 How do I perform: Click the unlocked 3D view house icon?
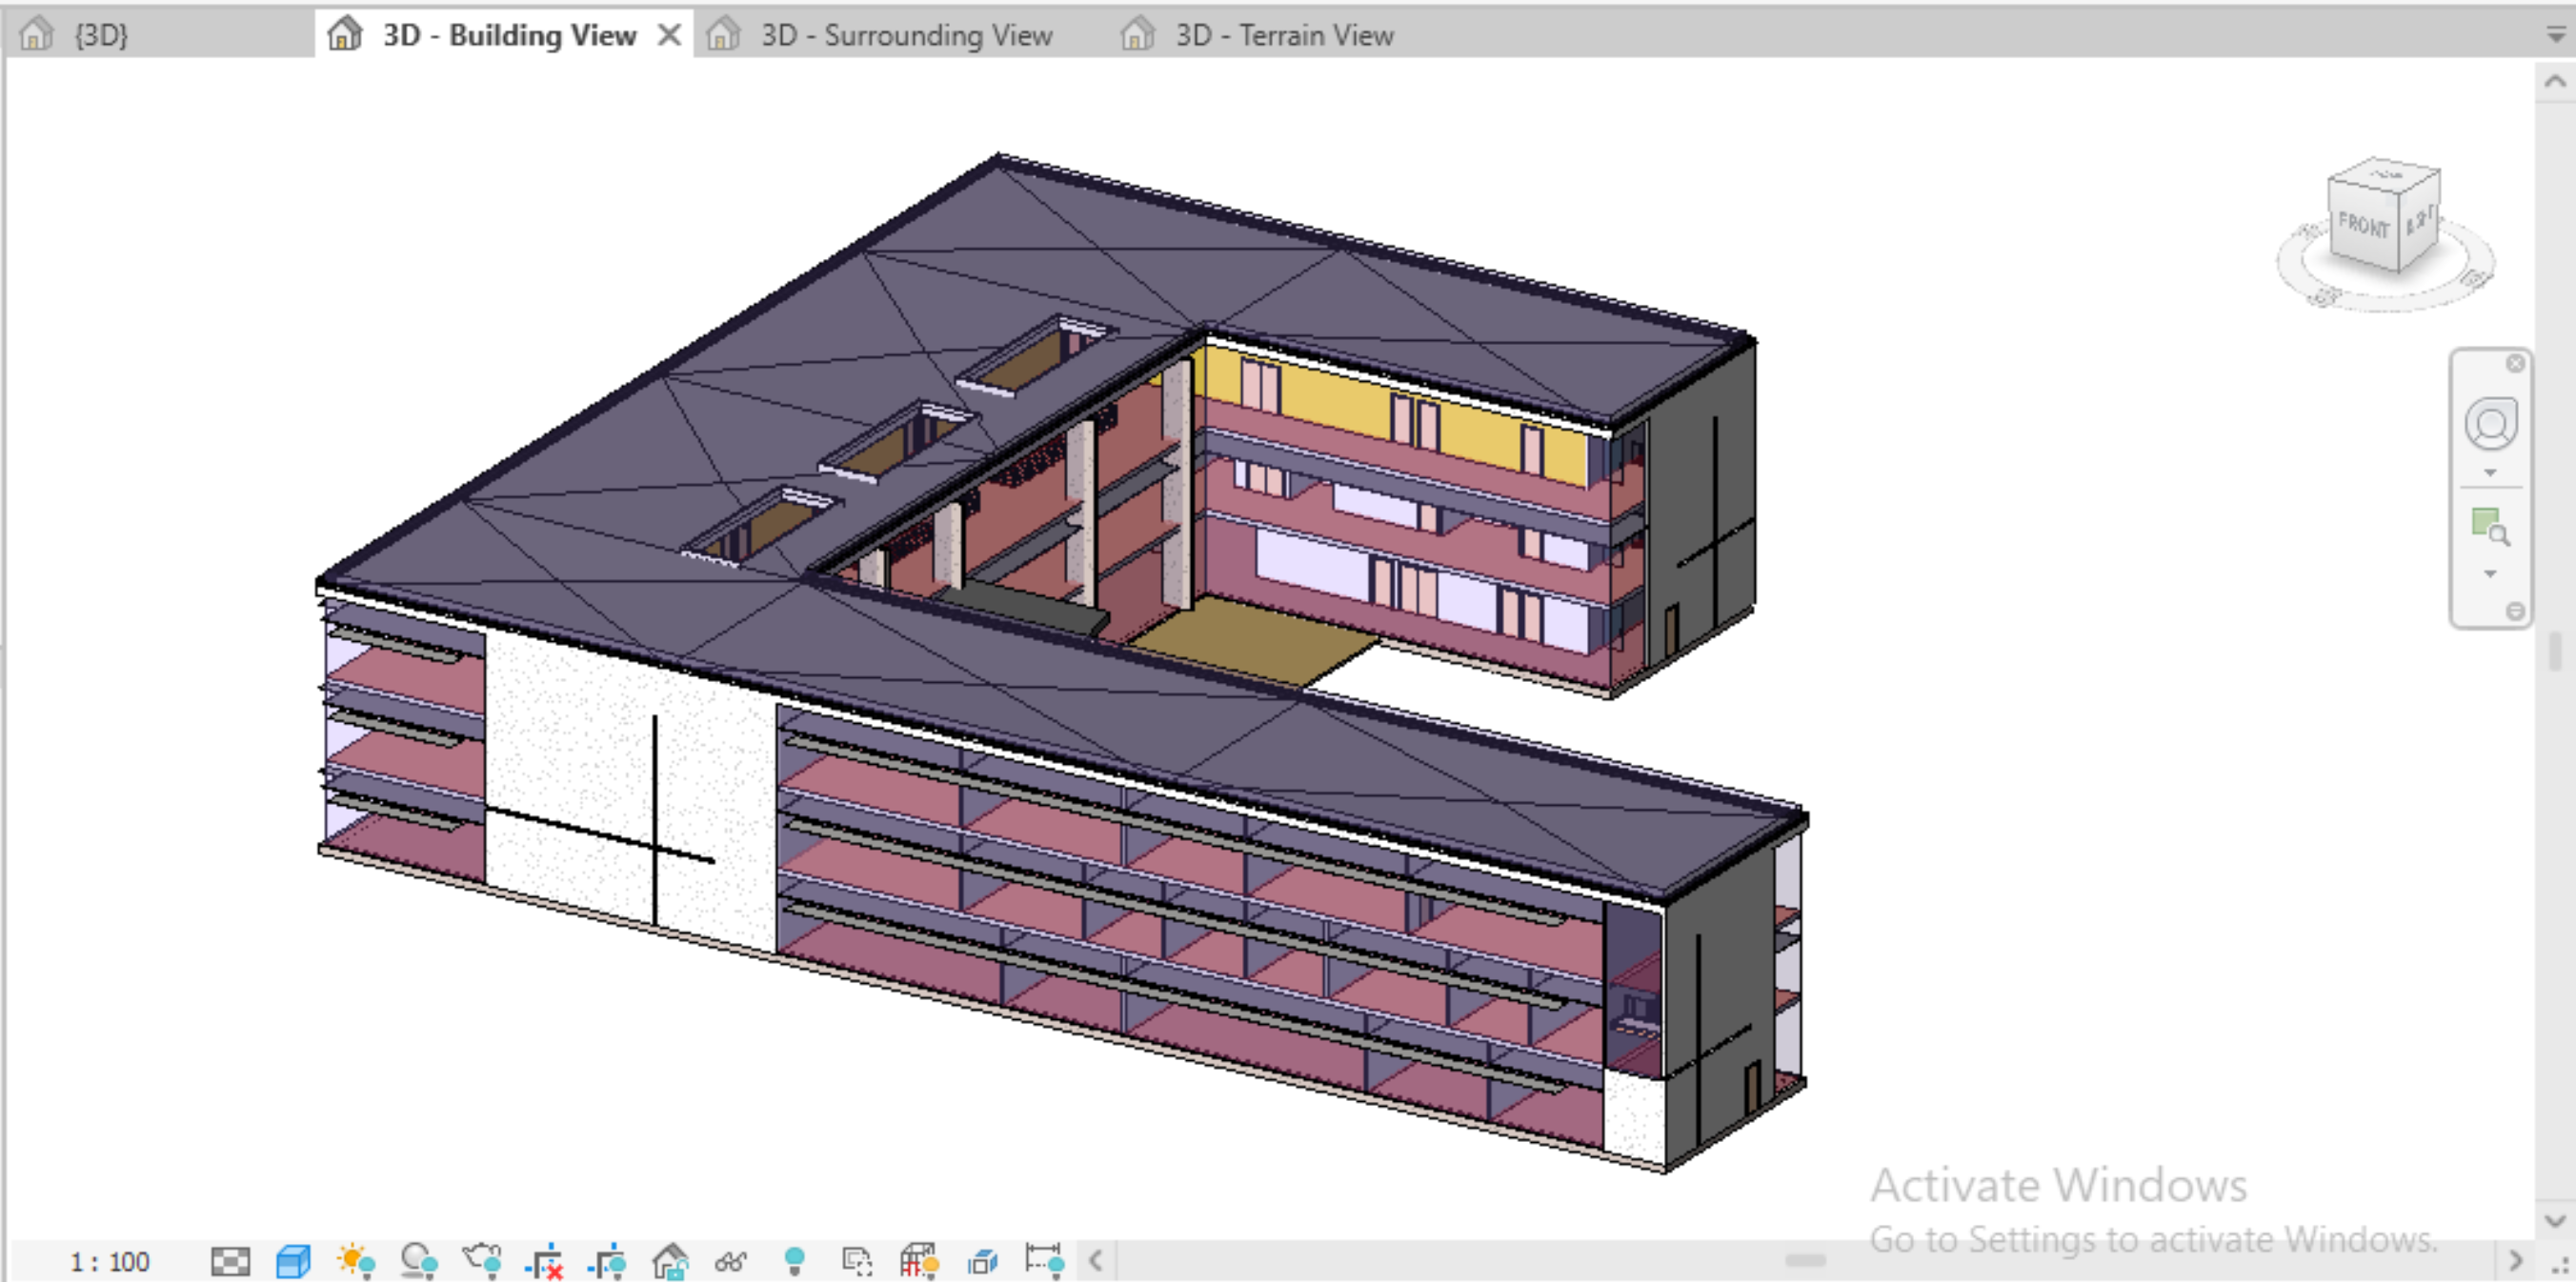point(670,1262)
